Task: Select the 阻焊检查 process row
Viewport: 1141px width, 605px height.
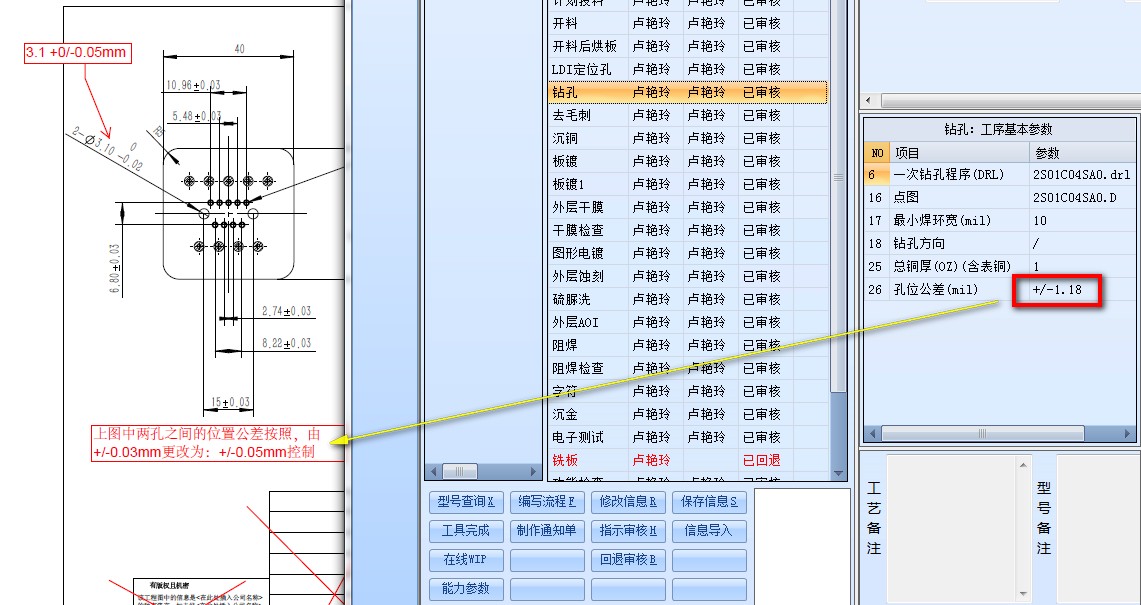Action: tap(688, 368)
